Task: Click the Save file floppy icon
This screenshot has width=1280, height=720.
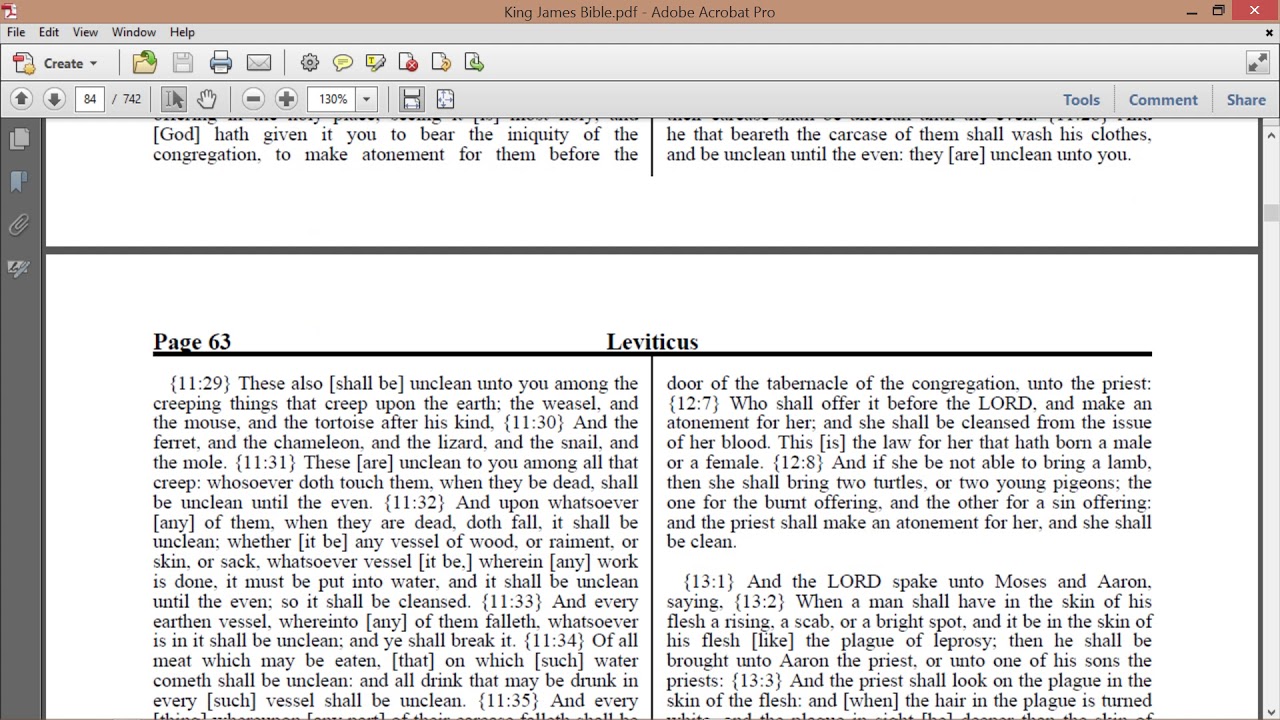Action: pos(183,63)
